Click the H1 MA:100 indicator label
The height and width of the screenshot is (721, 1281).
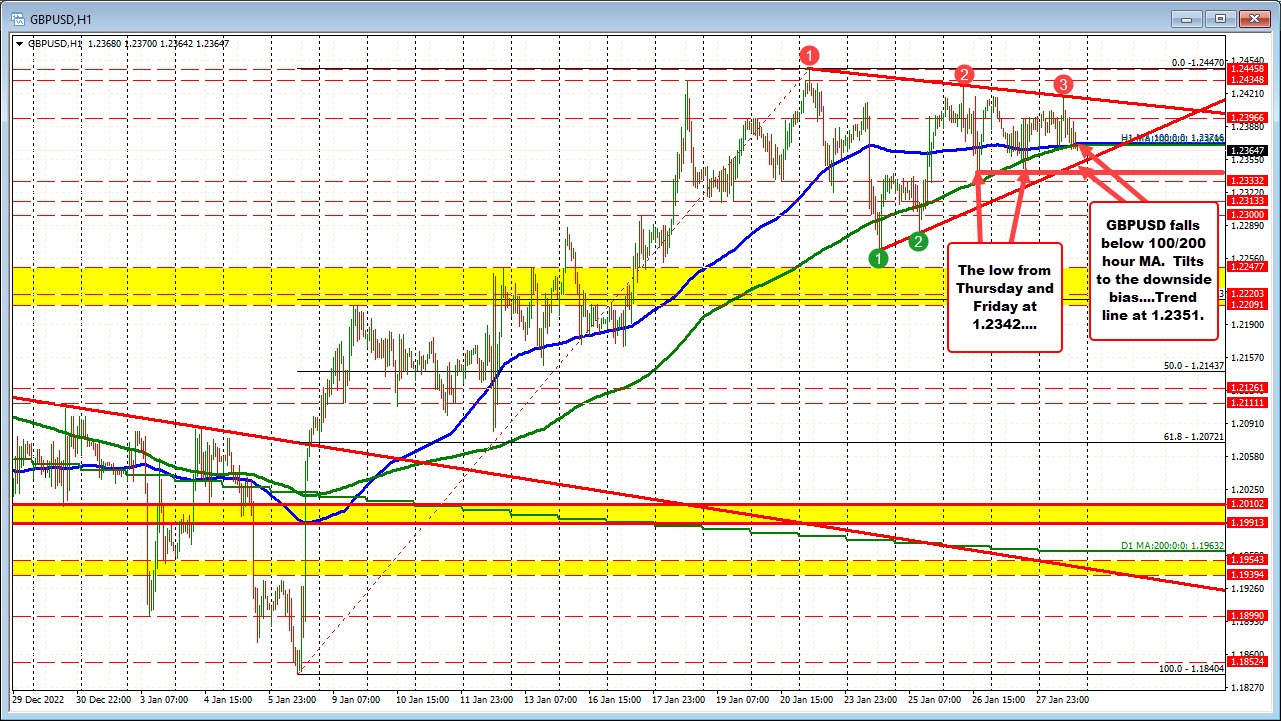[1172, 138]
